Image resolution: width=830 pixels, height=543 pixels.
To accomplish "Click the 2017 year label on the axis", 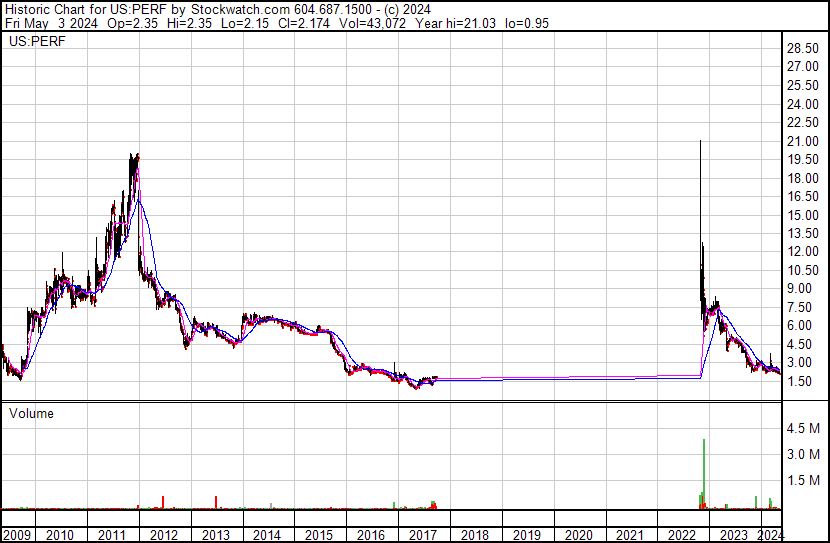I will (422, 535).
